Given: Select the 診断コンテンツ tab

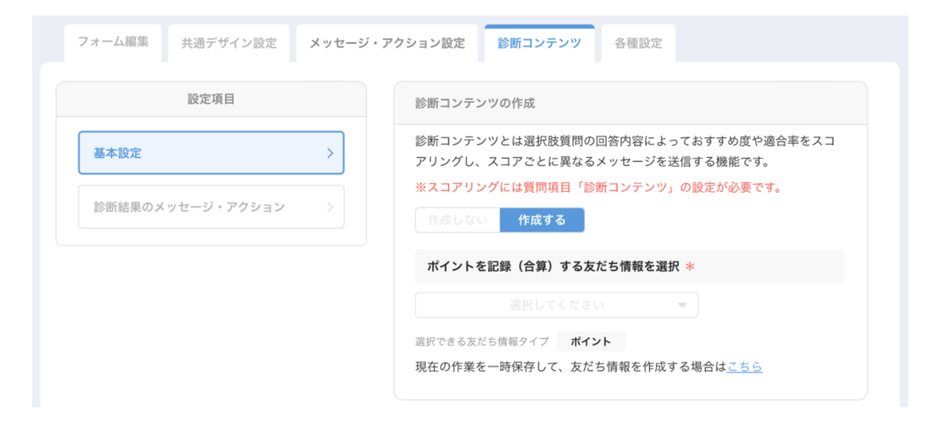Looking at the screenshot, I should [x=539, y=43].
